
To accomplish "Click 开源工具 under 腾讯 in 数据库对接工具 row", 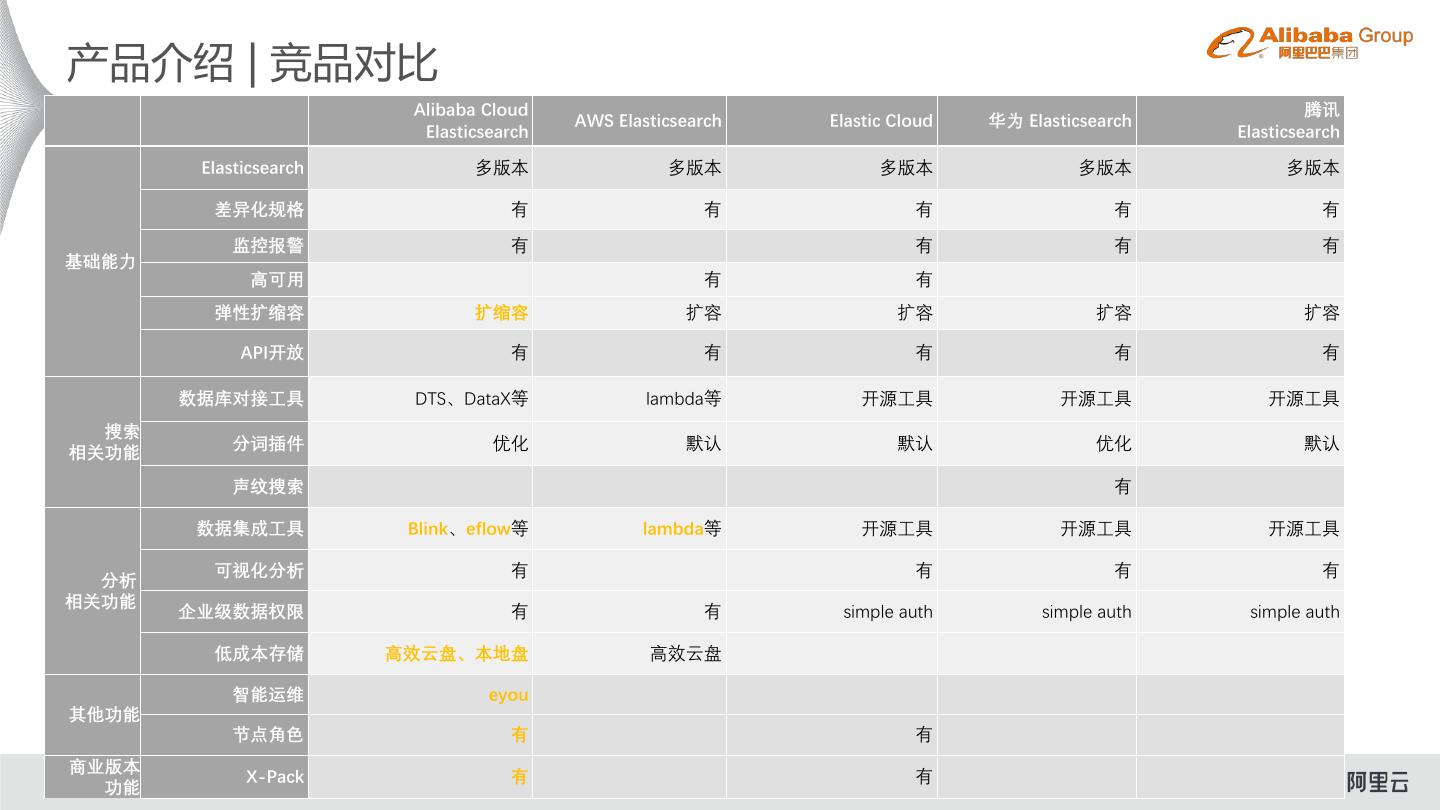I will [x=1304, y=399].
